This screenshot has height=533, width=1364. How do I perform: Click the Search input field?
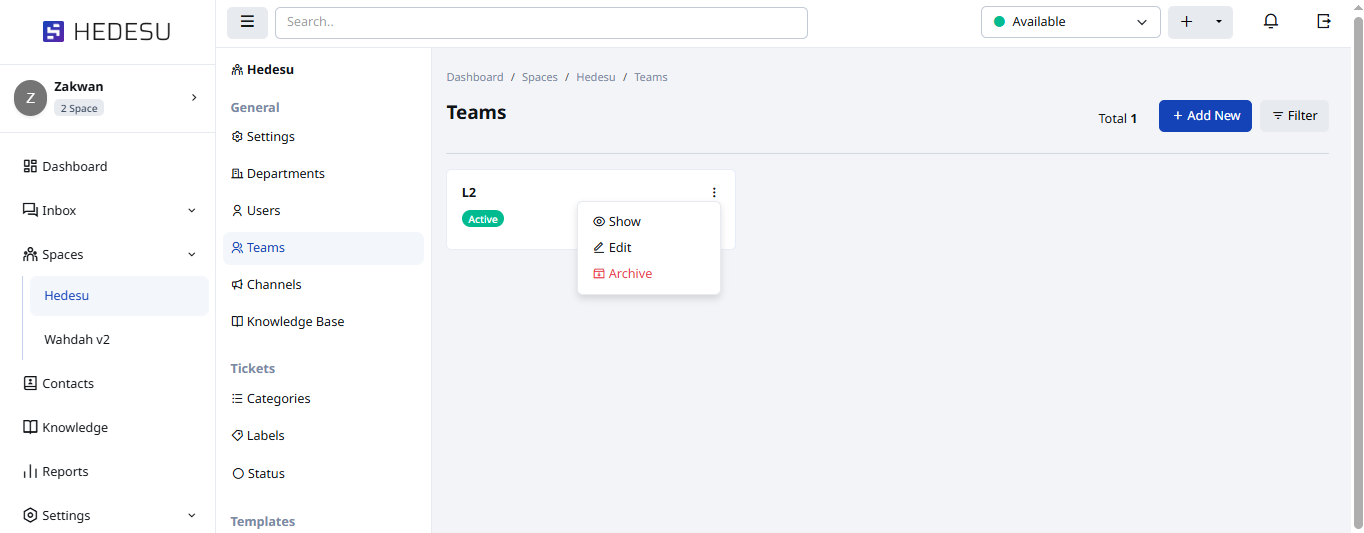[541, 22]
